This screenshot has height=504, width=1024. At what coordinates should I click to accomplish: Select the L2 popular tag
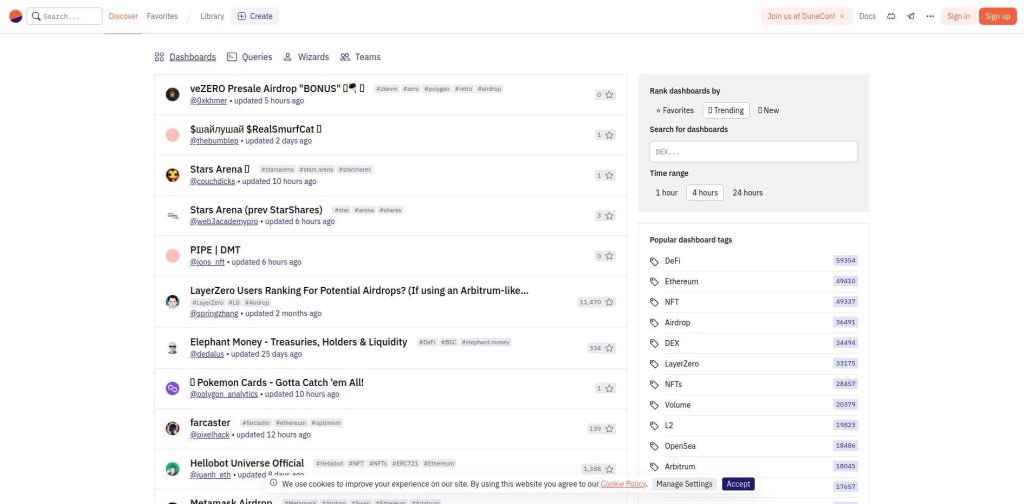tap(669, 425)
